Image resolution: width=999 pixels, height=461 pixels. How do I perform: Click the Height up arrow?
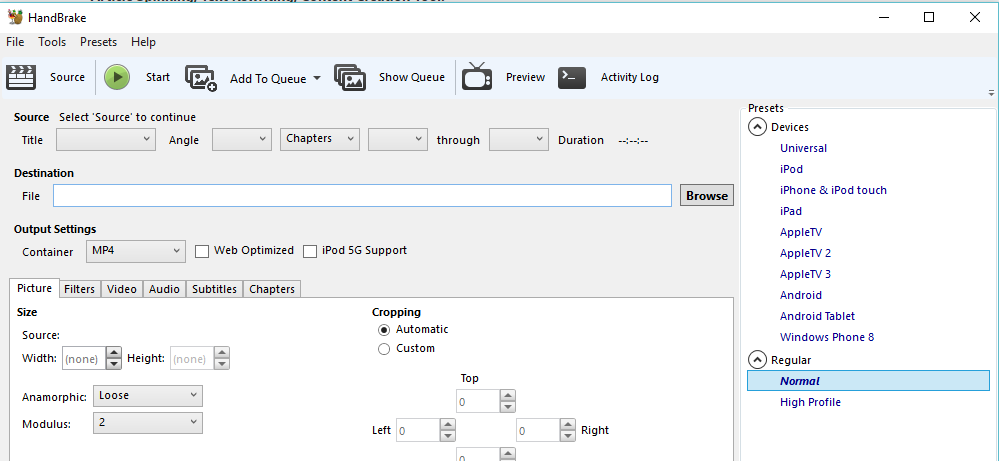222,353
